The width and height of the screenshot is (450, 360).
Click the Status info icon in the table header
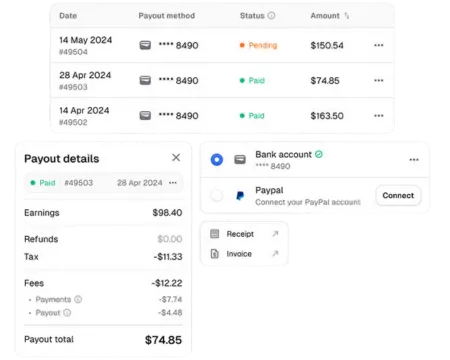pyautogui.click(x=272, y=15)
